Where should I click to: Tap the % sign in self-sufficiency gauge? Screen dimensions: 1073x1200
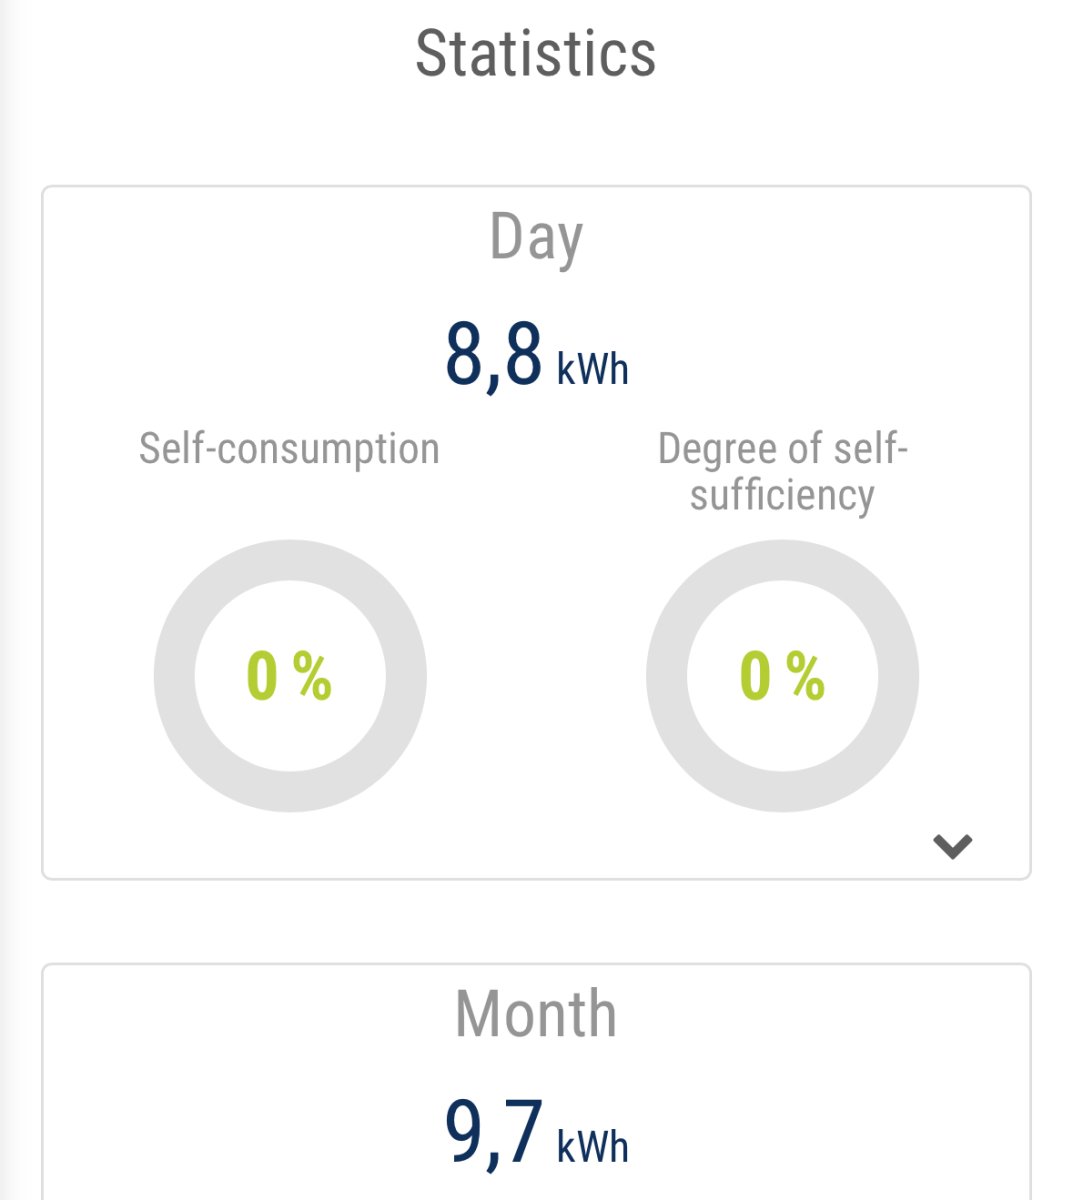[x=805, y=676]
